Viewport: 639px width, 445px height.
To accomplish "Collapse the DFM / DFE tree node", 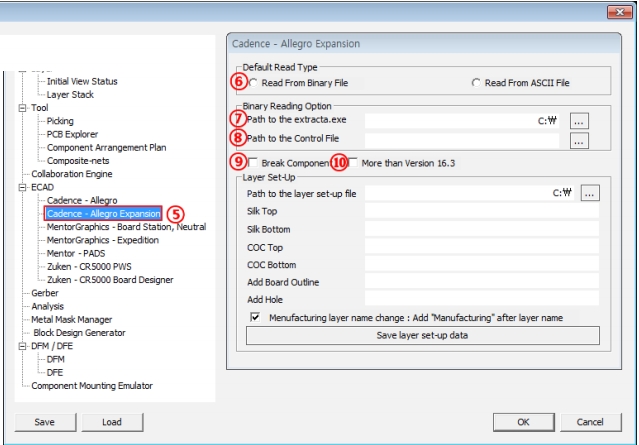I will [22, 346].
